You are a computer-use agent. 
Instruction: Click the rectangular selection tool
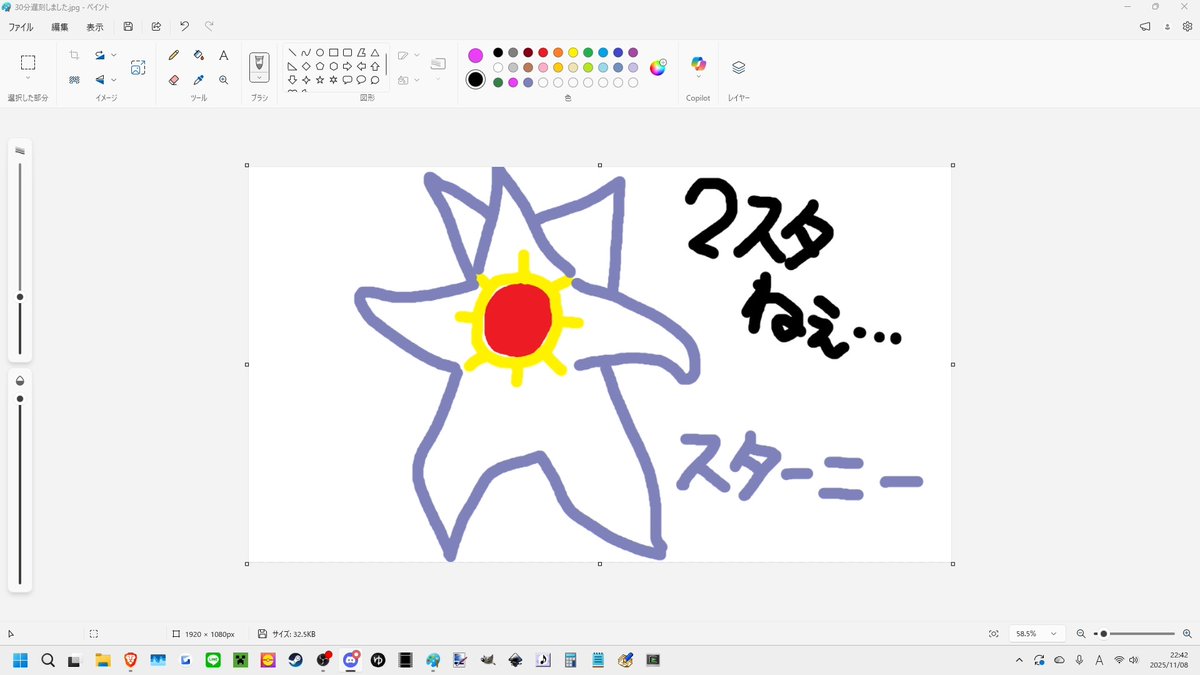pyautogui.click(x=28, y=63)
